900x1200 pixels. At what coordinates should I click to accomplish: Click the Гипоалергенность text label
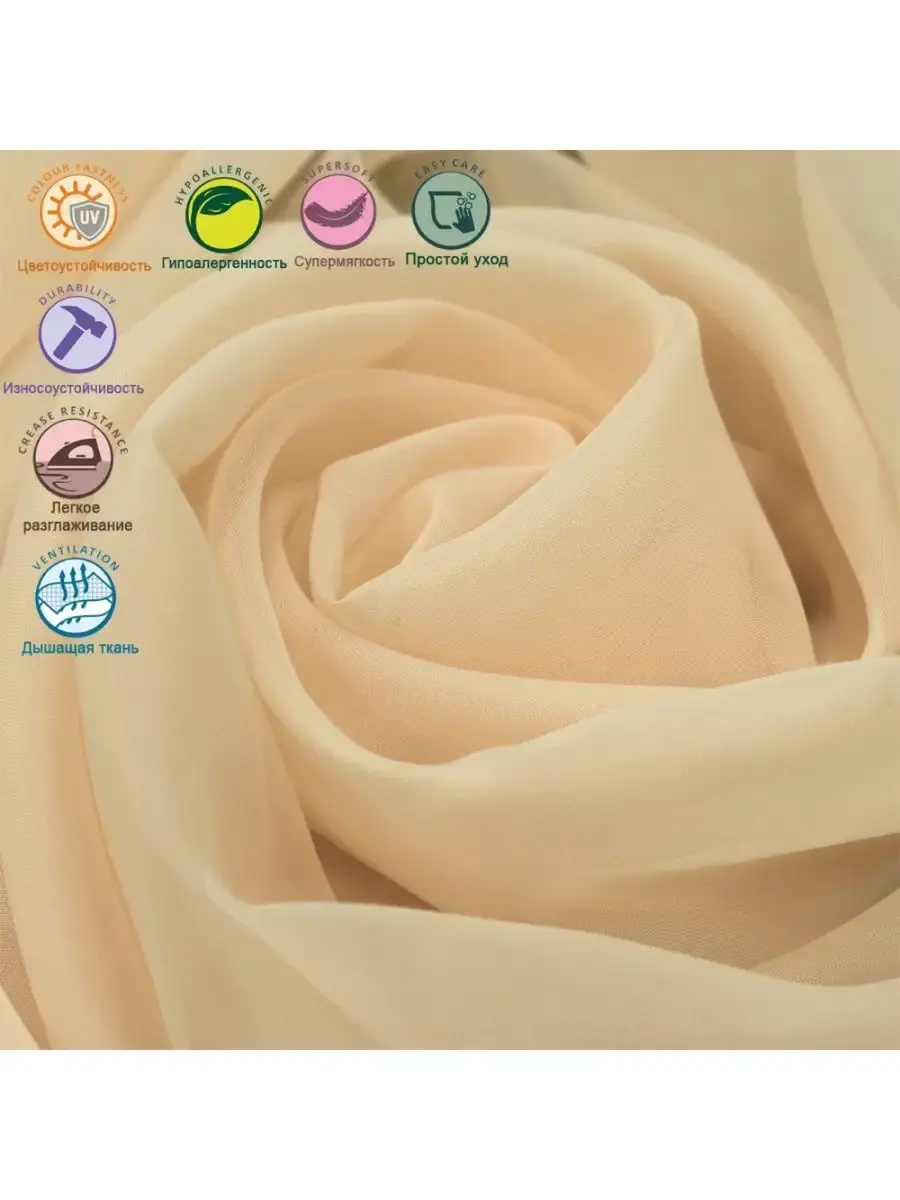click(223, 262)
